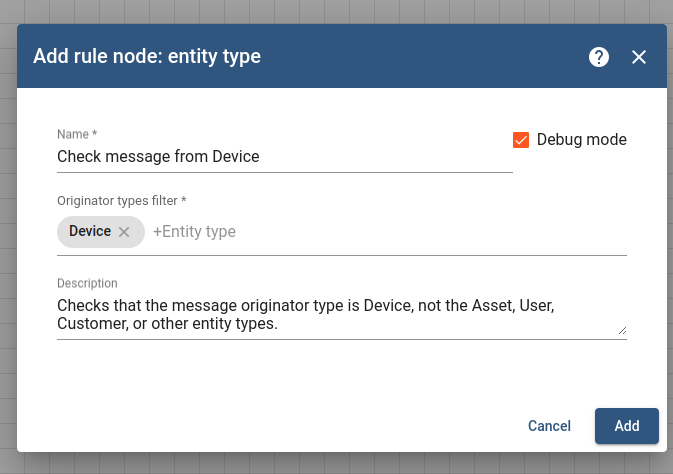673x474 pixels.
Task: Click the Originator types filter label
Action: [121, 201]
